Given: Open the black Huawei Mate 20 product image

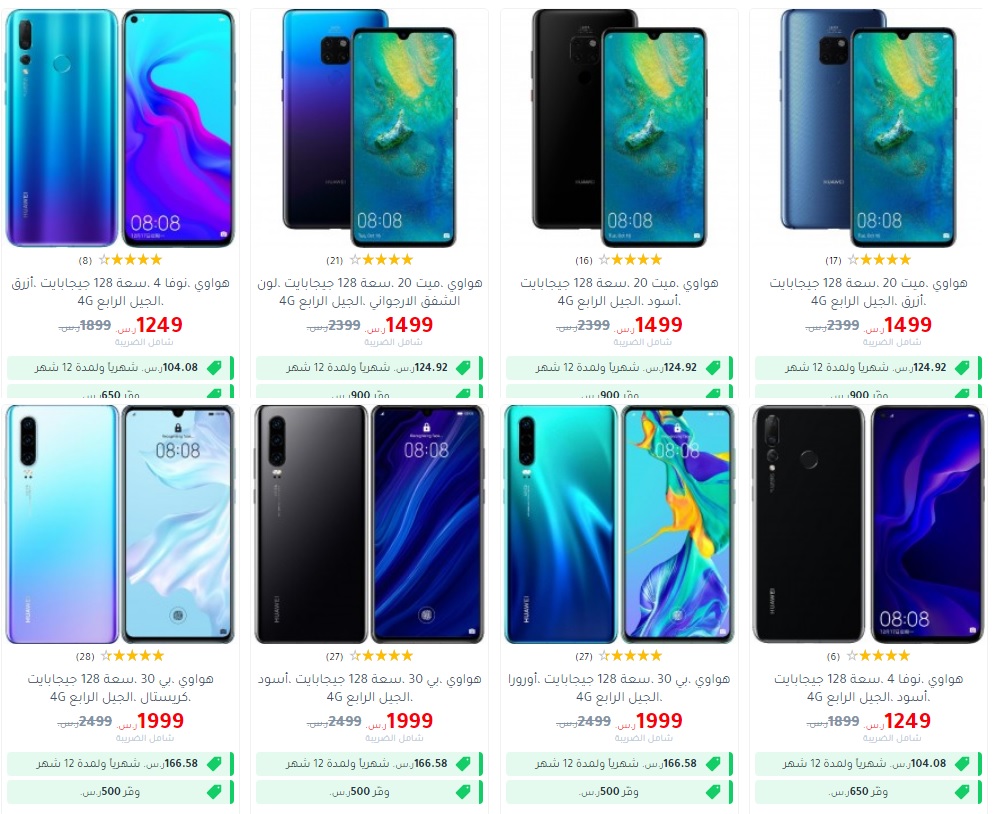Looking at the screenshot, I should pos(619,128).
